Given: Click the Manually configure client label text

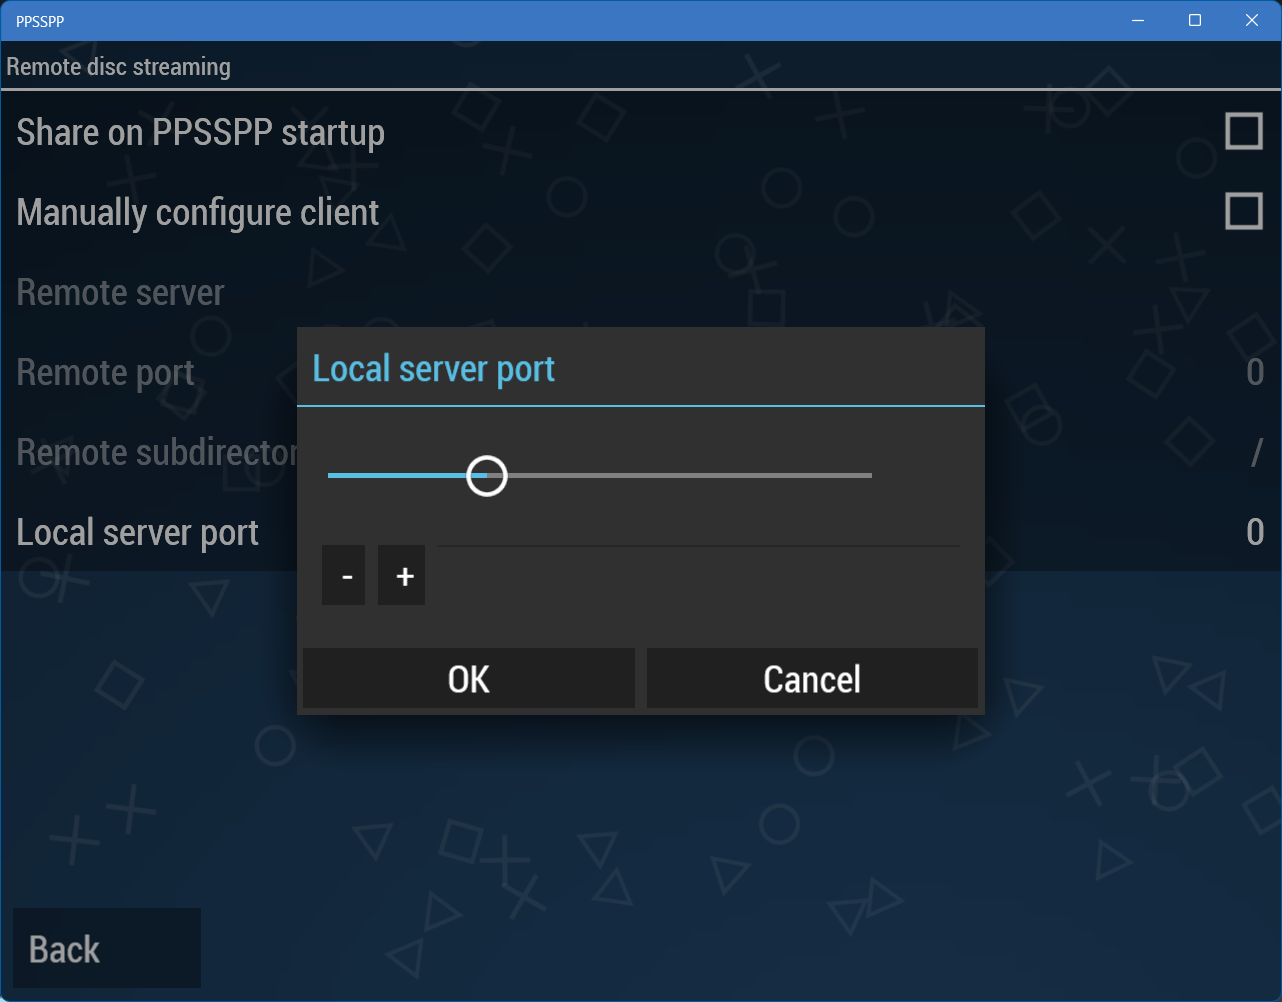Looking at the screenshot, I should pos(197,211).
